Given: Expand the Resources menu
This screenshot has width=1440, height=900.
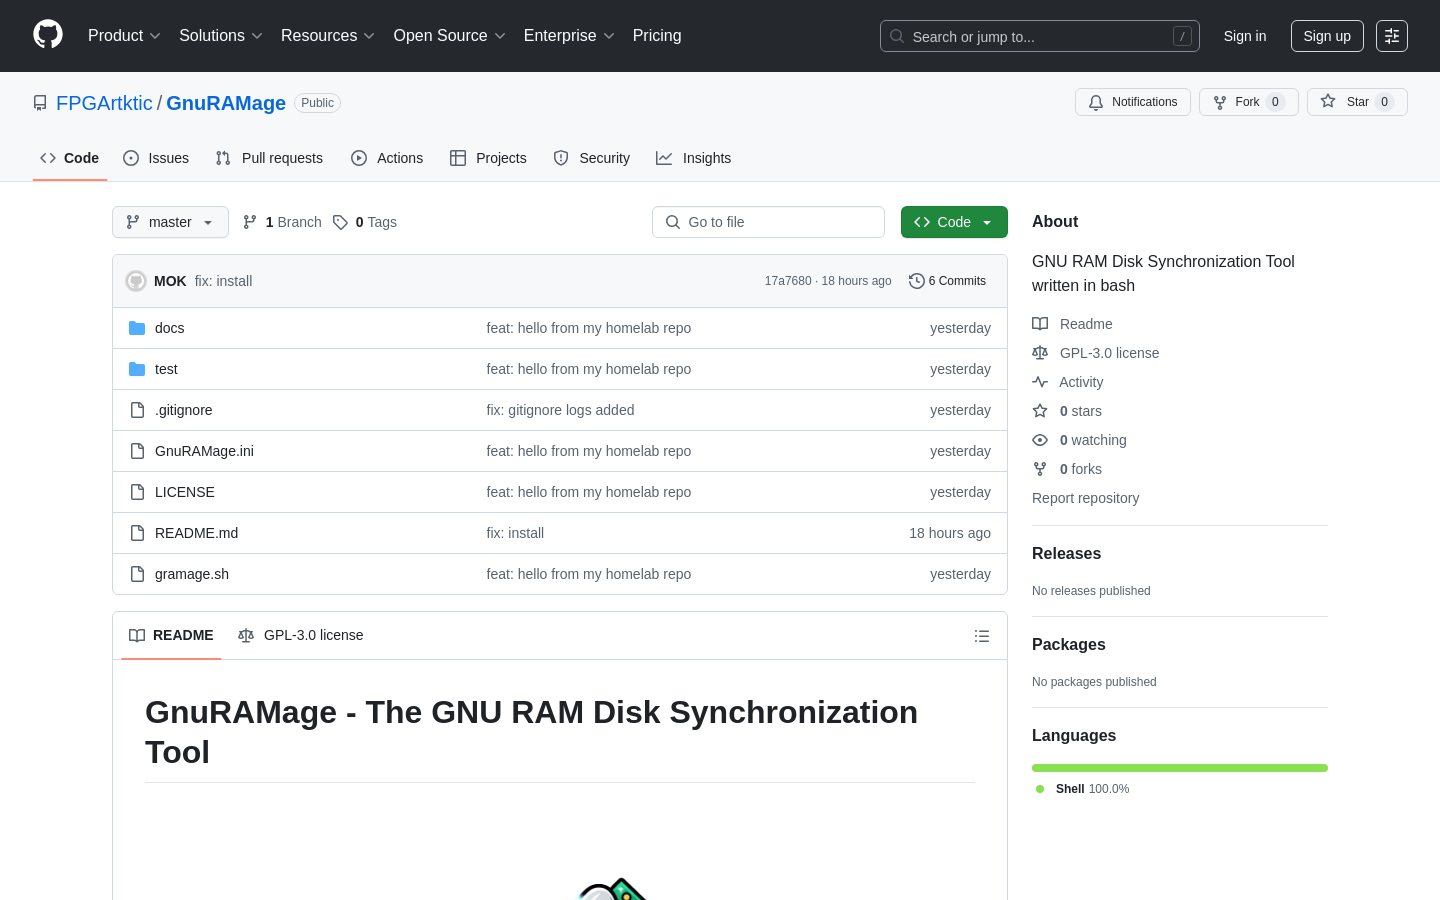Looking at the screenshot, I should pos(328,36).
